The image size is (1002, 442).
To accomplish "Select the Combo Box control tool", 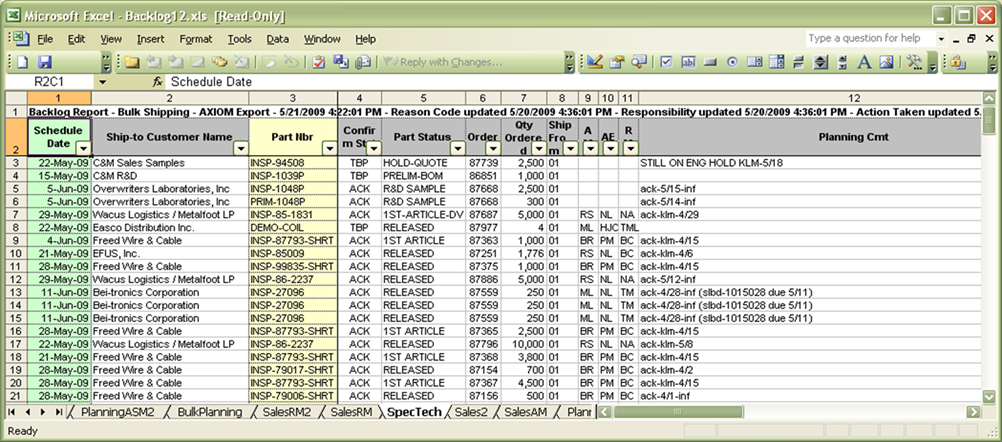I will pyautogui.click(x=776, y=62).
